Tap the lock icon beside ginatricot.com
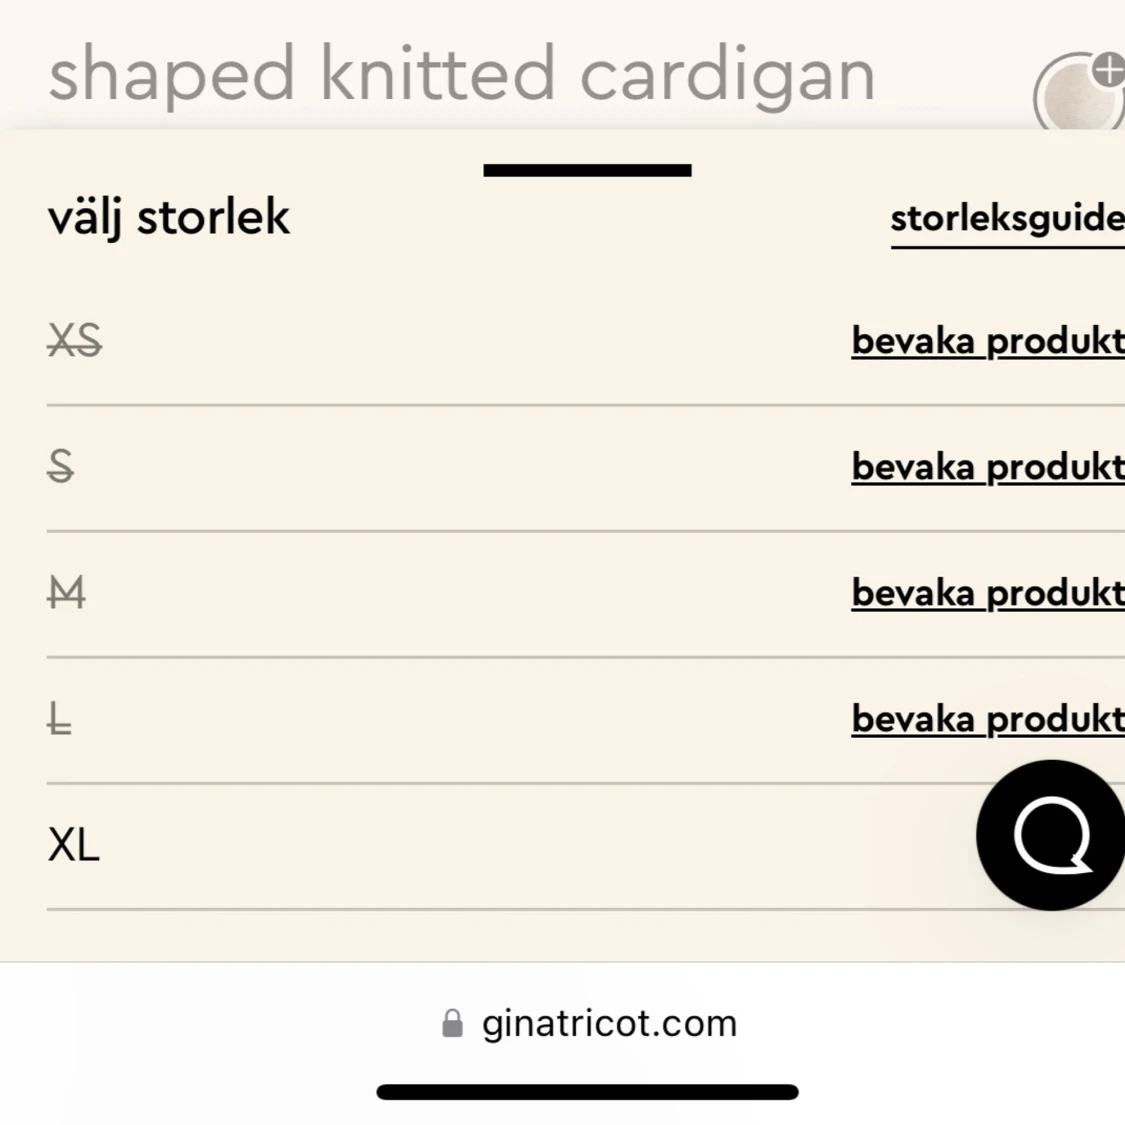The height and width of the screenshot is (1125, 1125). 452,1023
